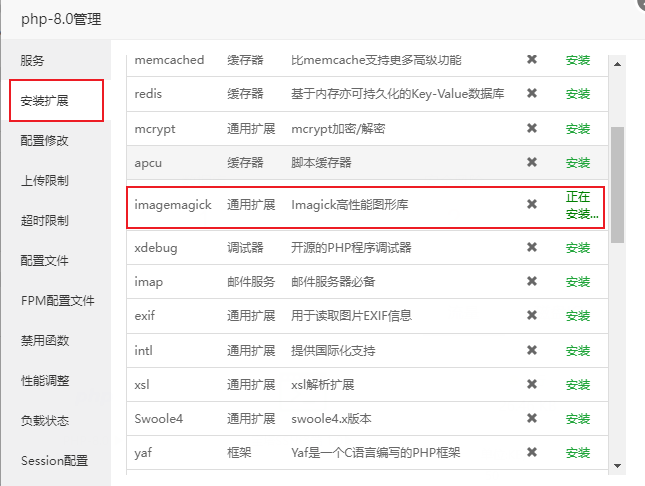Go to the FPM配置文件 section

coord(58,301)
